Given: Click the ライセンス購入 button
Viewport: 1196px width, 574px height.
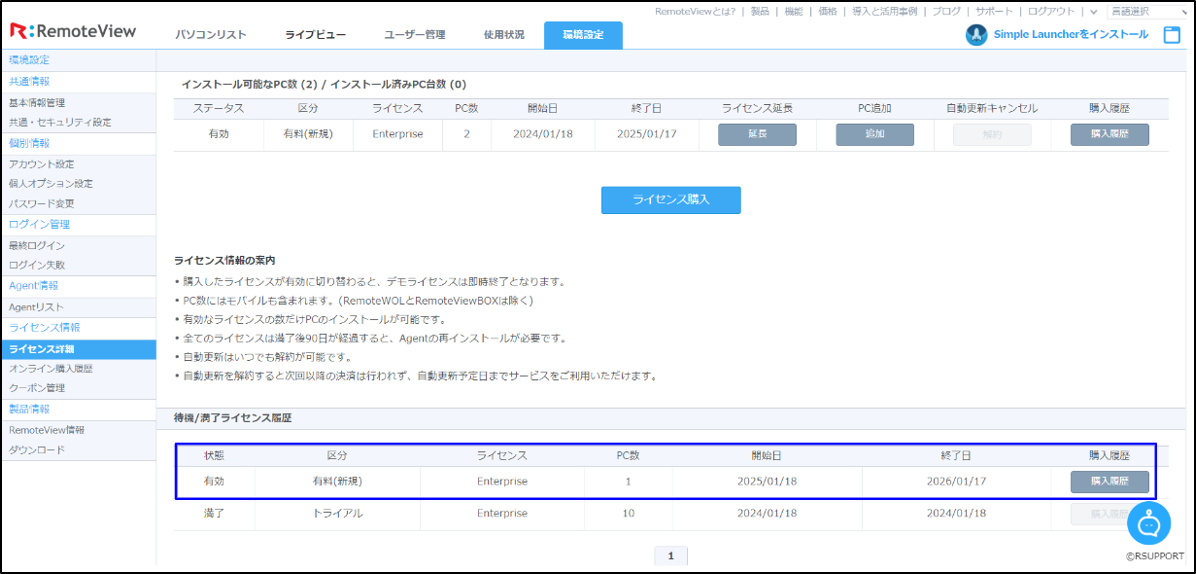Looking at the screenshot, I should pos(671,200).
